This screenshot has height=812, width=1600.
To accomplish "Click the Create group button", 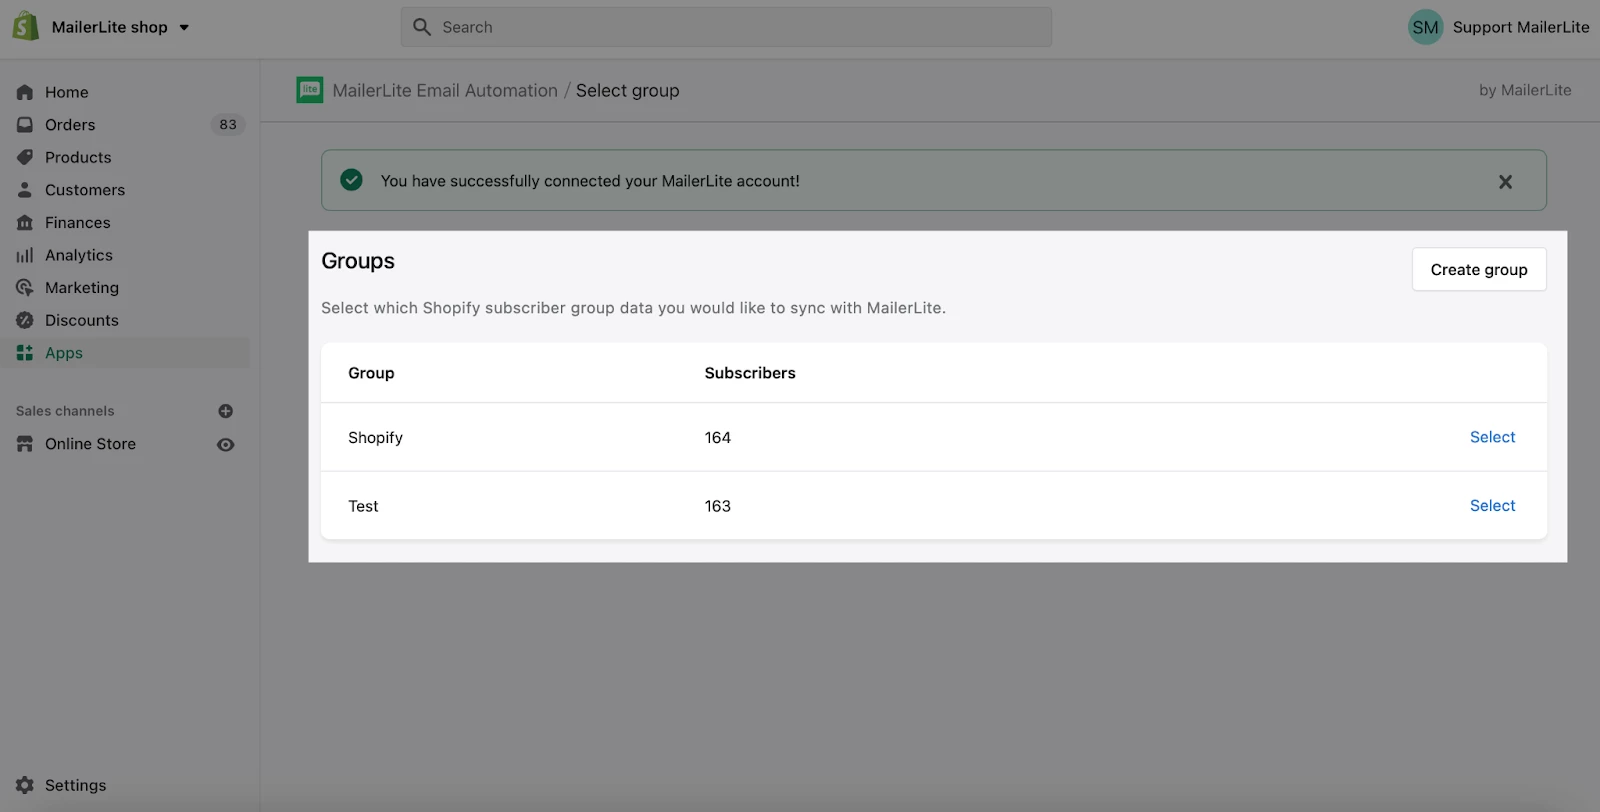I will point(1479,269).
